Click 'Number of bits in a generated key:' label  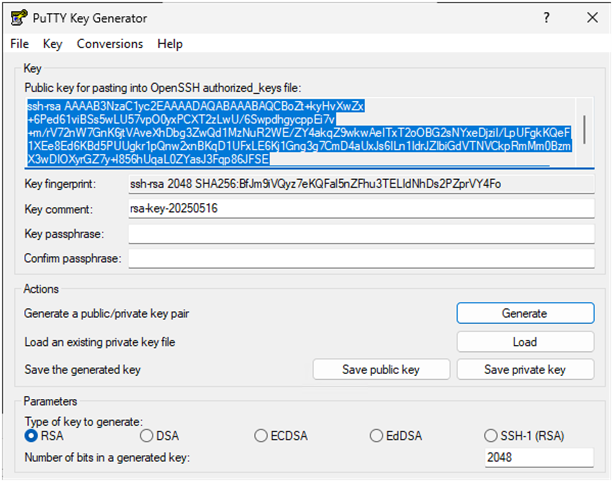107,457
